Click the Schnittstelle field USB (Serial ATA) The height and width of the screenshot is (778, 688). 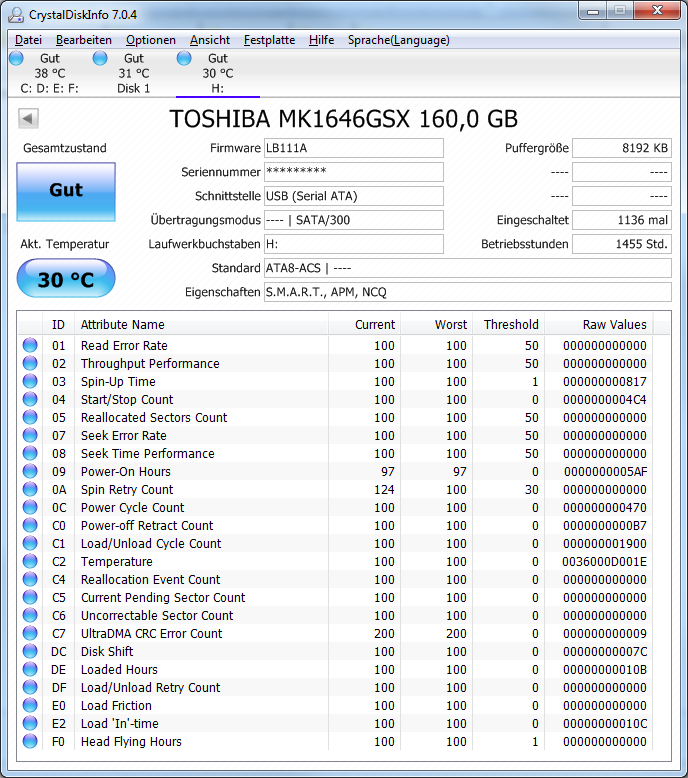(354, 196)
